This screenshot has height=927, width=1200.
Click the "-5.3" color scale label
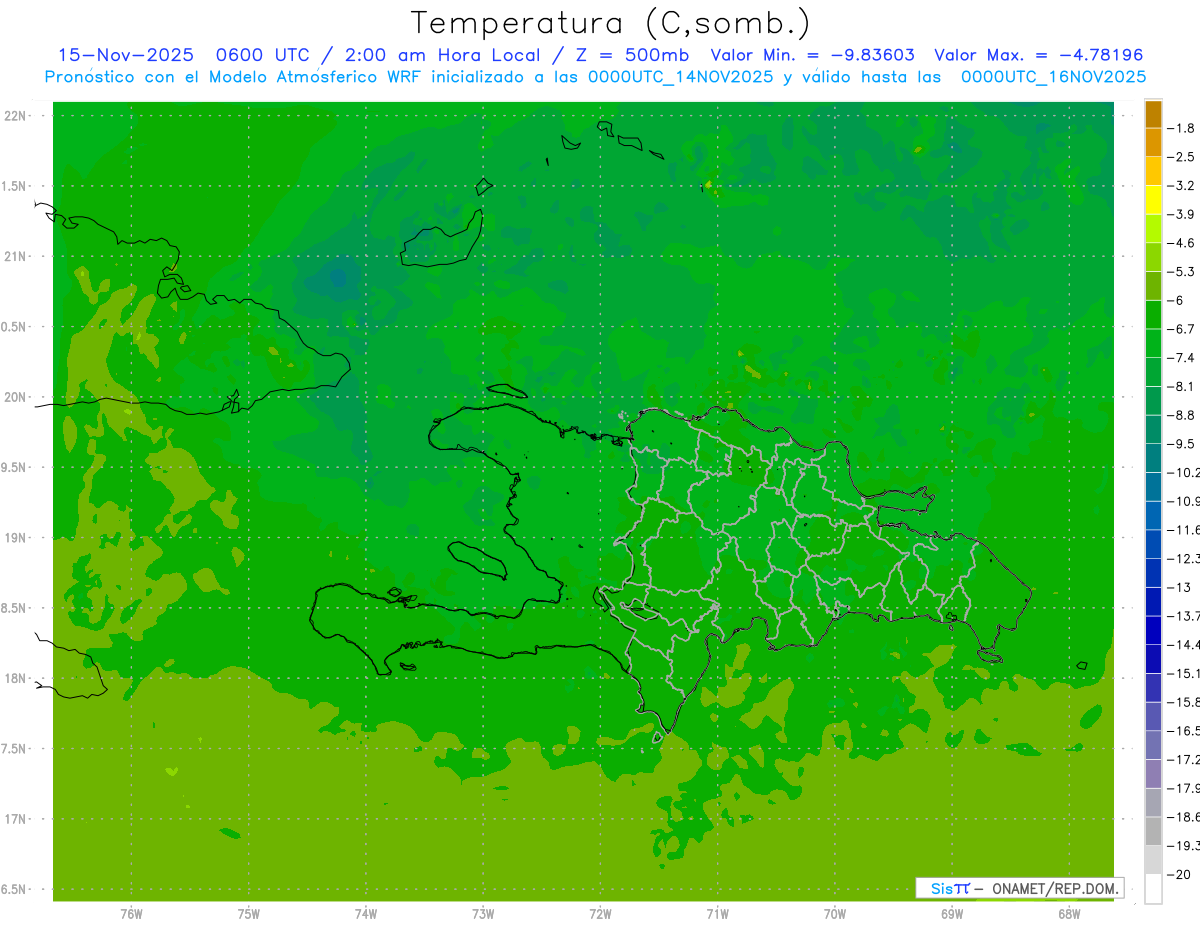(1181, 272)
